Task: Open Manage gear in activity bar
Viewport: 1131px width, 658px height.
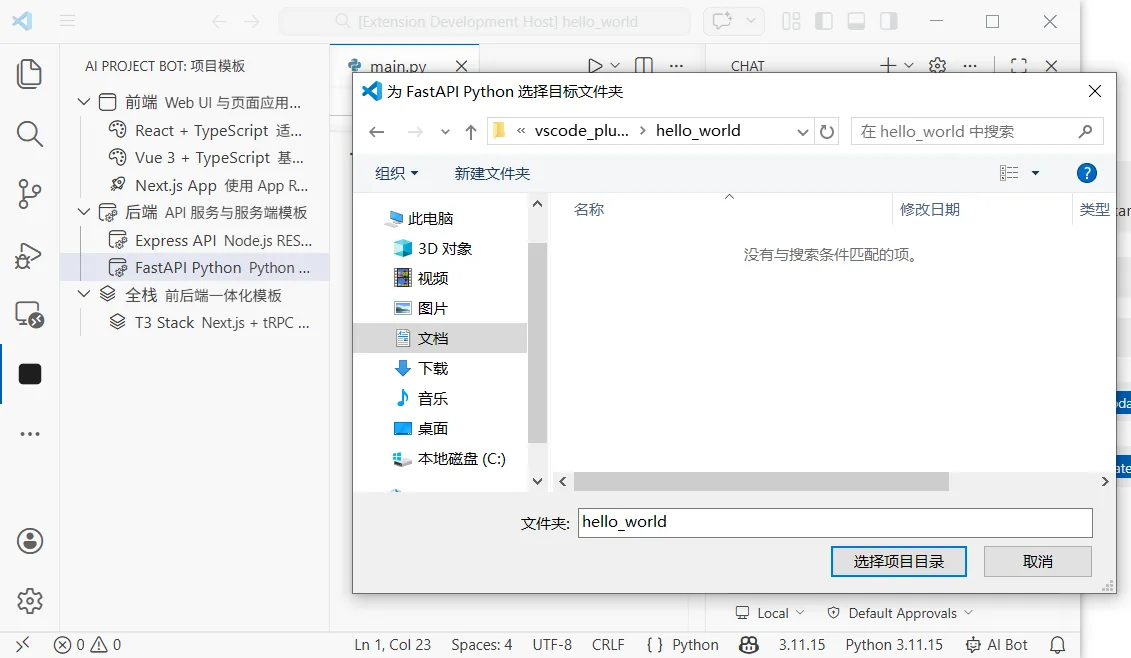Action: 30,600
